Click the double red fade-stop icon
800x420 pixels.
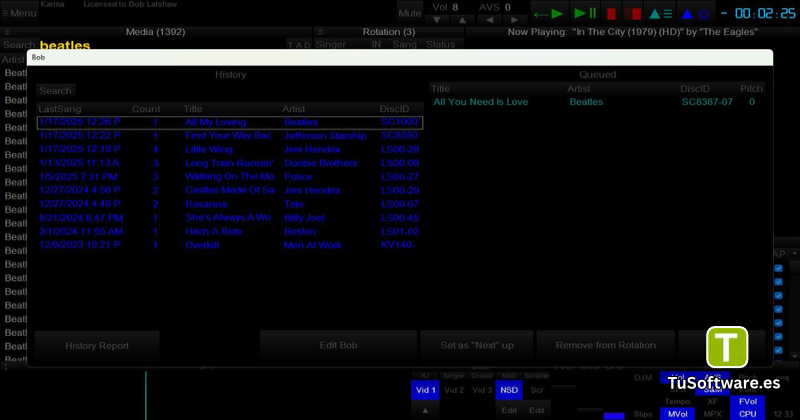point(633,14)
